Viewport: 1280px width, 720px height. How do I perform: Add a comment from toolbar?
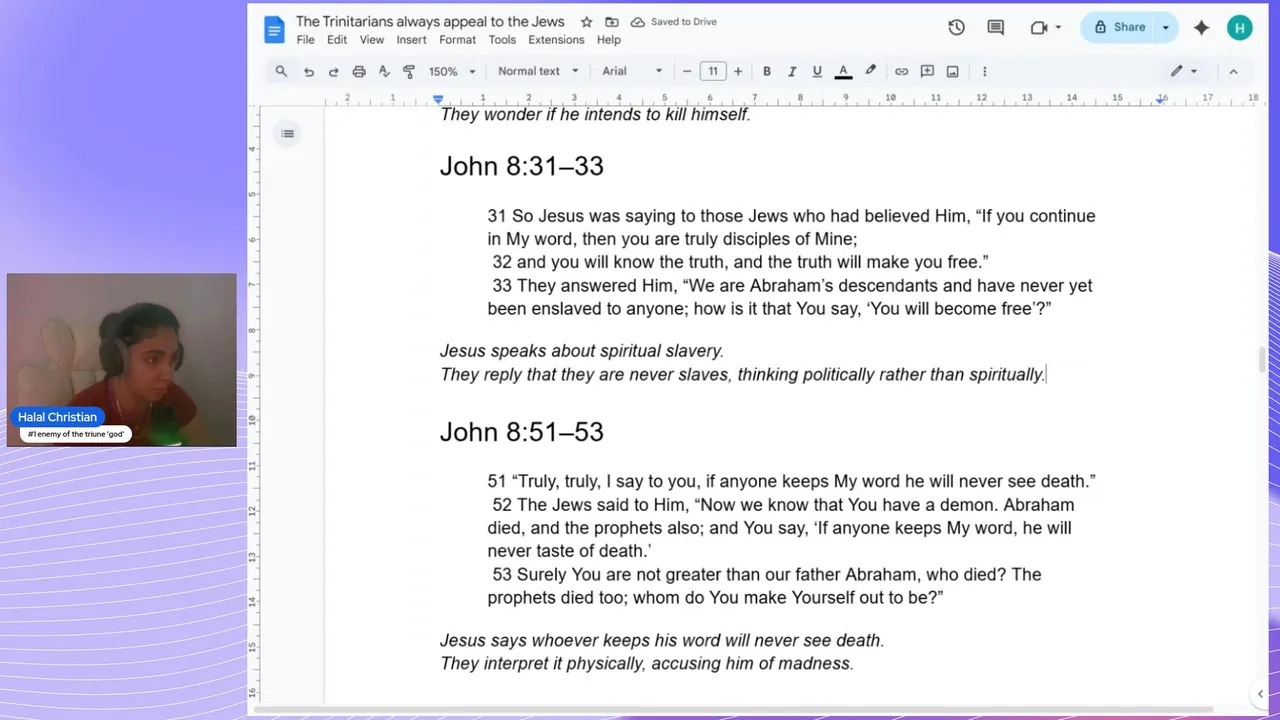pyautogui.click(x=927, y=71)
